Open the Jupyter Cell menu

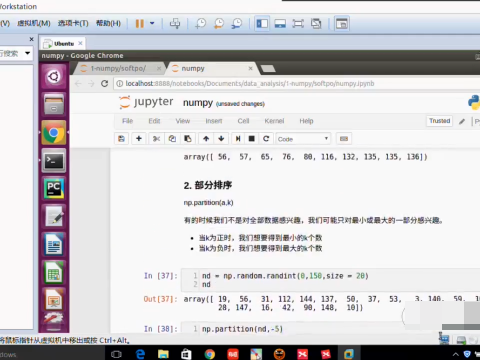(243, 121)
